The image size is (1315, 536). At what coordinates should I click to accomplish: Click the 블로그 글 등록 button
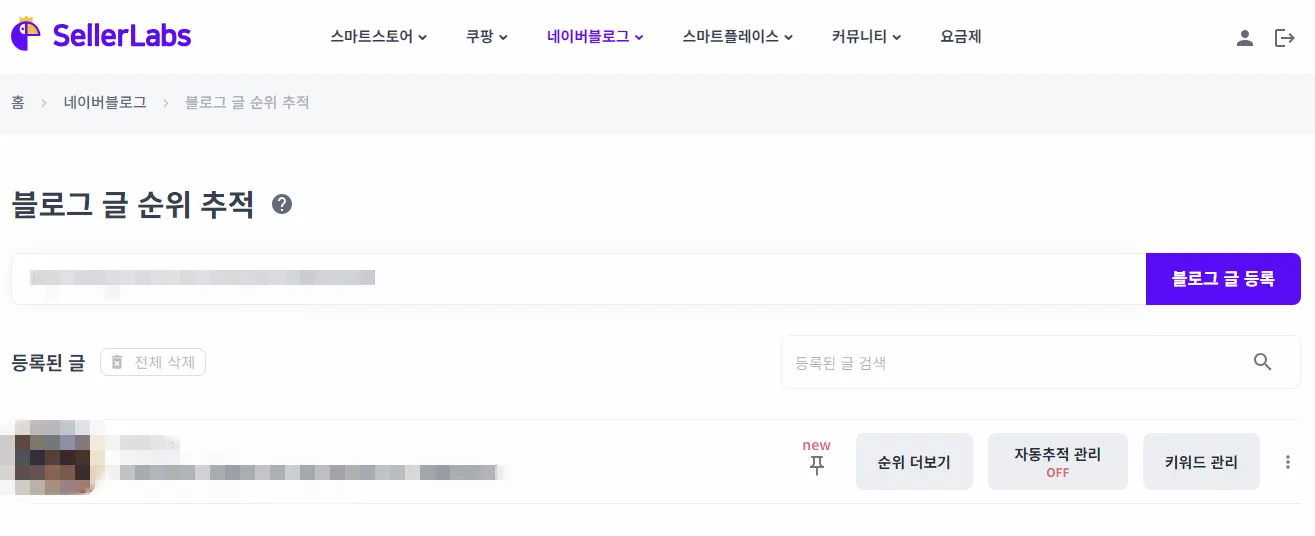tap(1223, 279)
